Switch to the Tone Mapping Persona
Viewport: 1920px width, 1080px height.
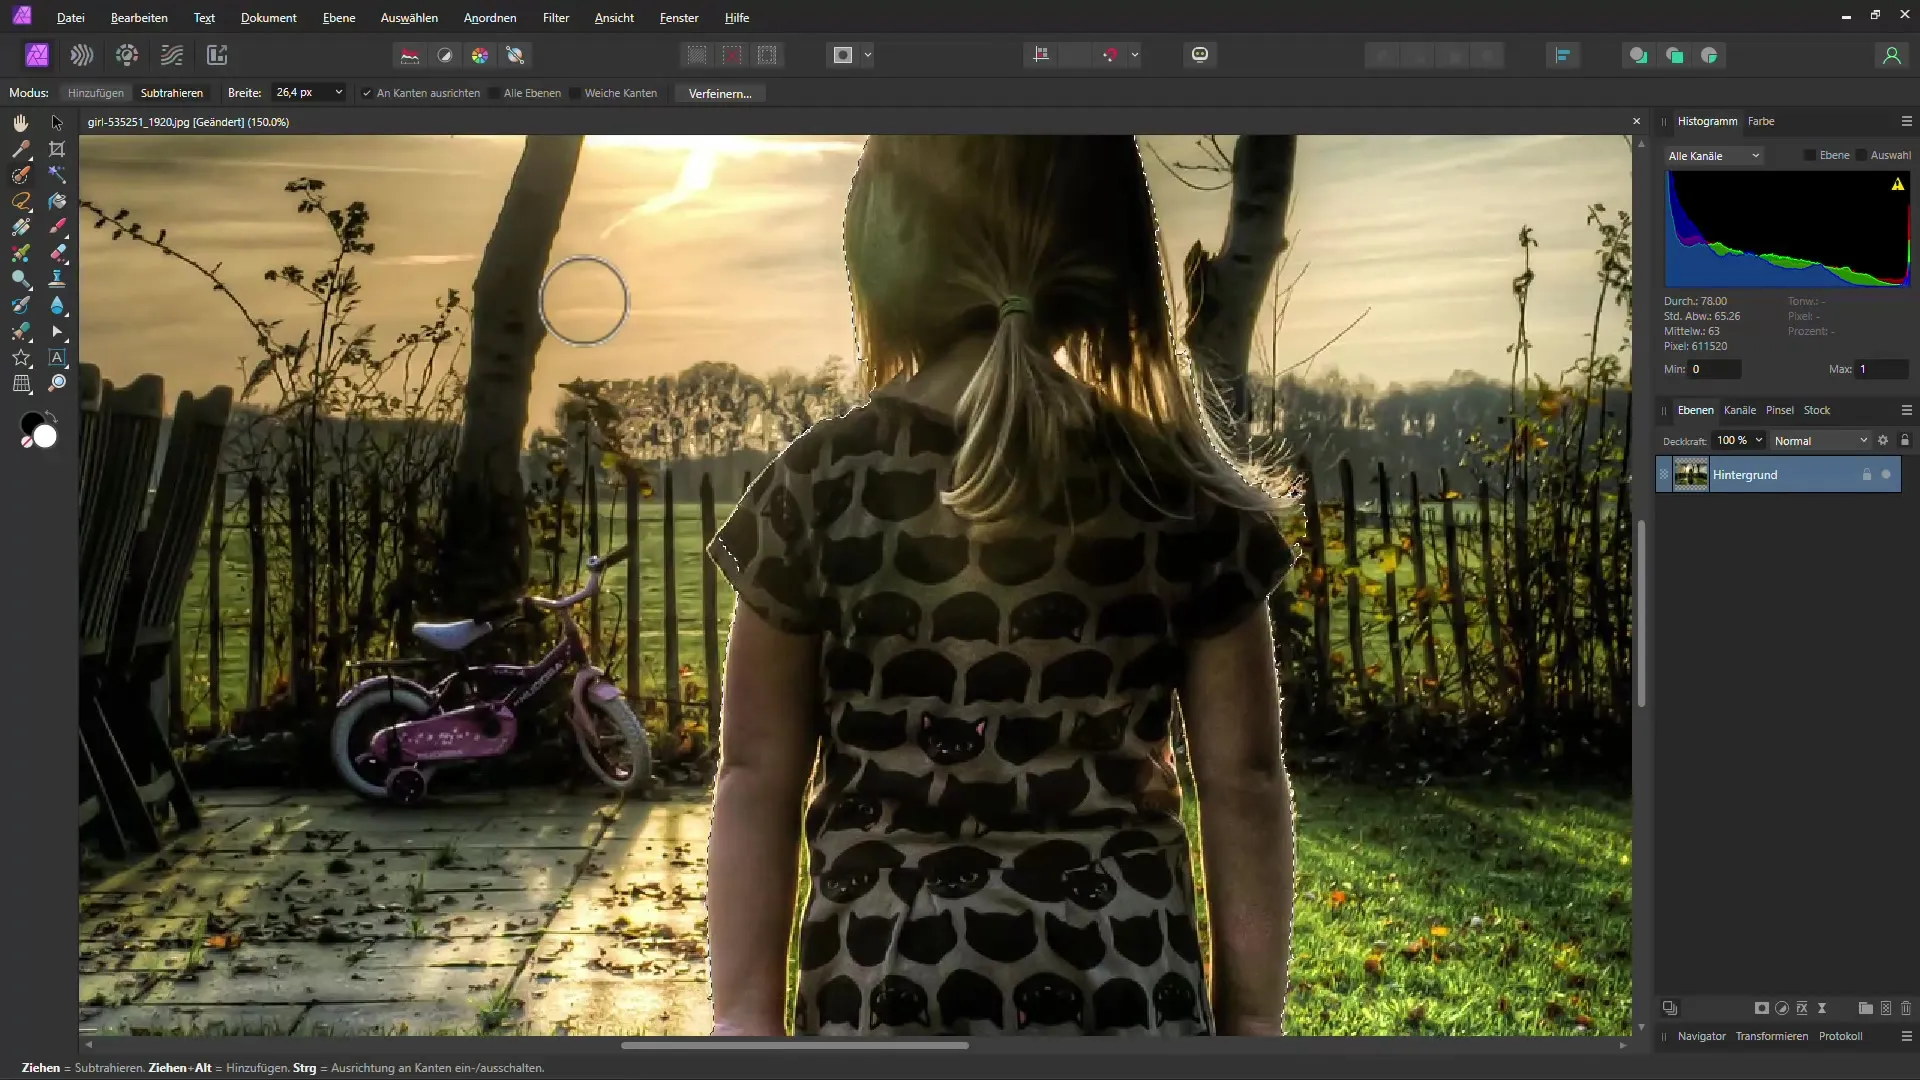pyautogui.click(x=172, y=55)
